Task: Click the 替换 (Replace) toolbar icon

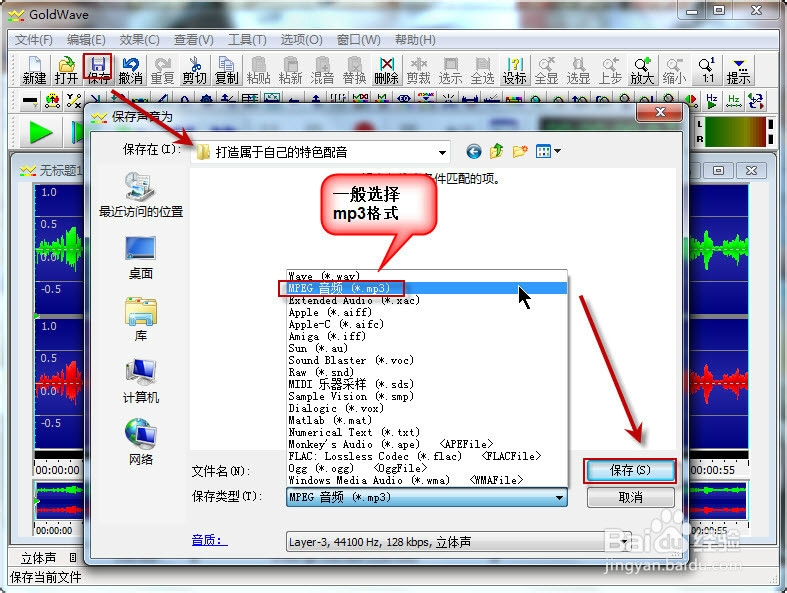Action: (354, 70)
